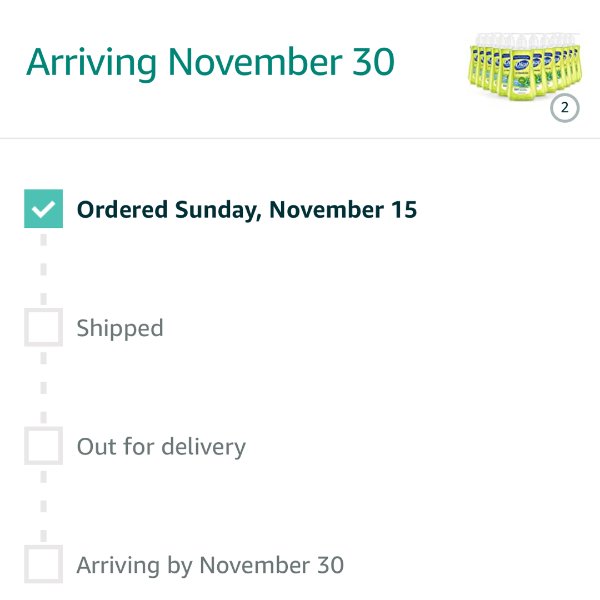Click the Arriving November 30 heading
The width and height of the screenshot is (600, 600).
210,63
